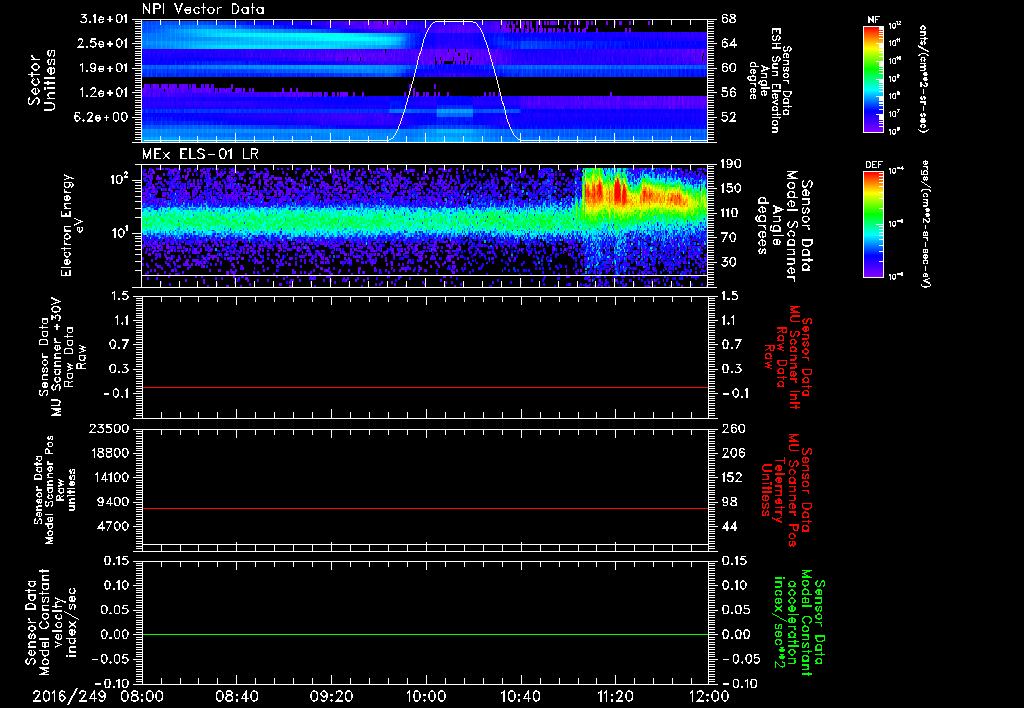Click the 2.5e+01 sector tick label
The image size is (1024, 708).
(104, 43)
